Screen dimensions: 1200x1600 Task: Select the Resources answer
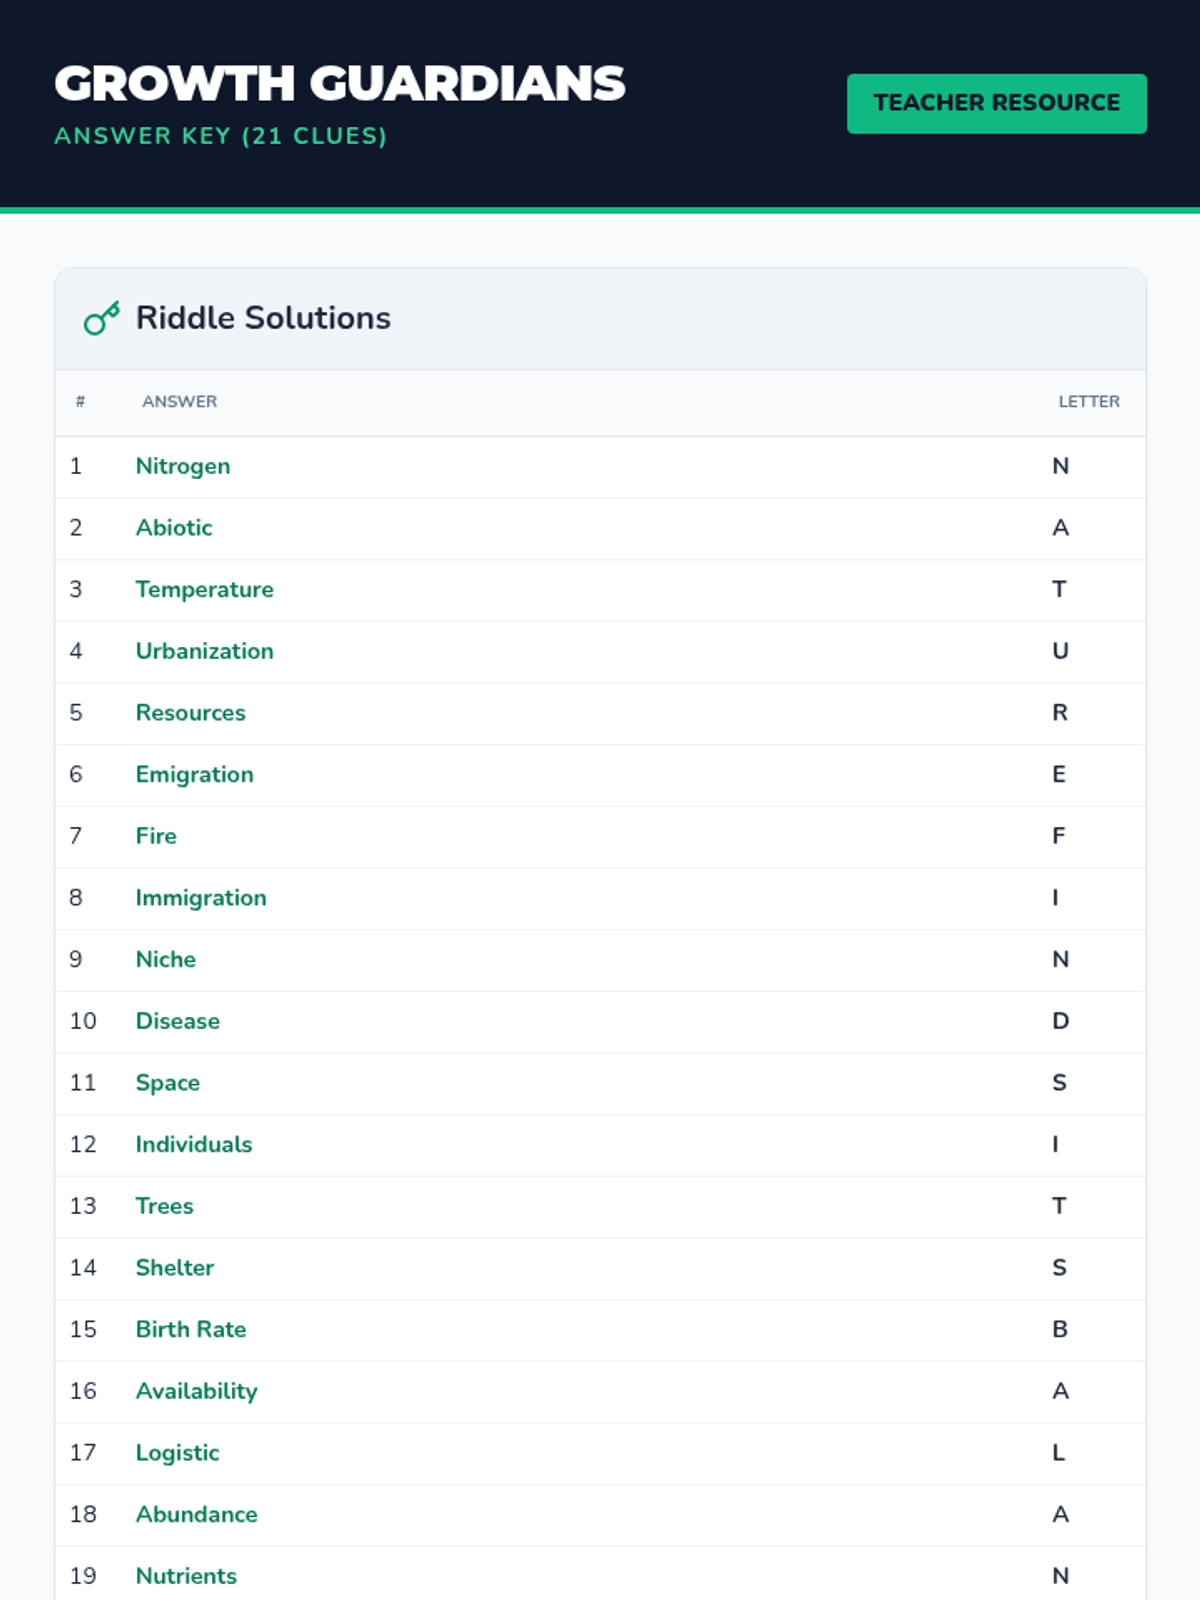pos(191,713)
